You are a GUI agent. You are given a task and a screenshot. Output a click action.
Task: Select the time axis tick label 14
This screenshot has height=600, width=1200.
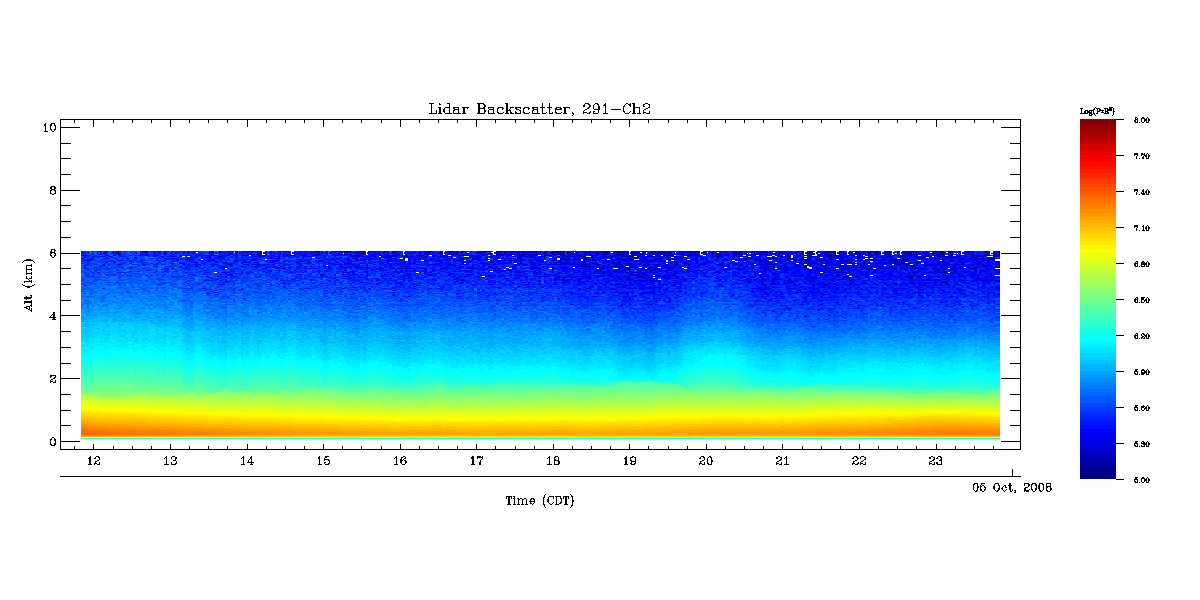247,461
